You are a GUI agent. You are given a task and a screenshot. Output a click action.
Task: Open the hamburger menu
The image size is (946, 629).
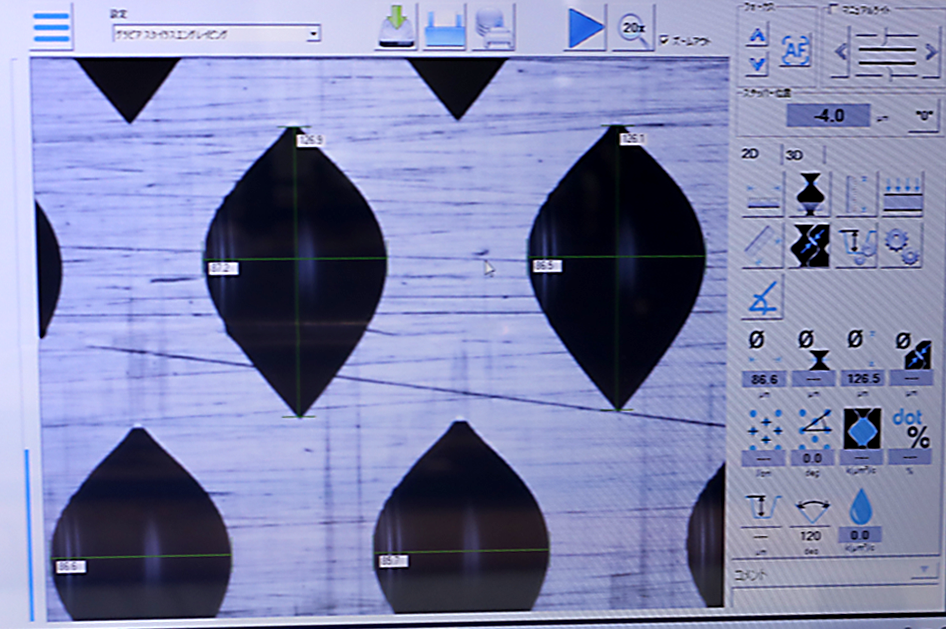tap(52, 27)
